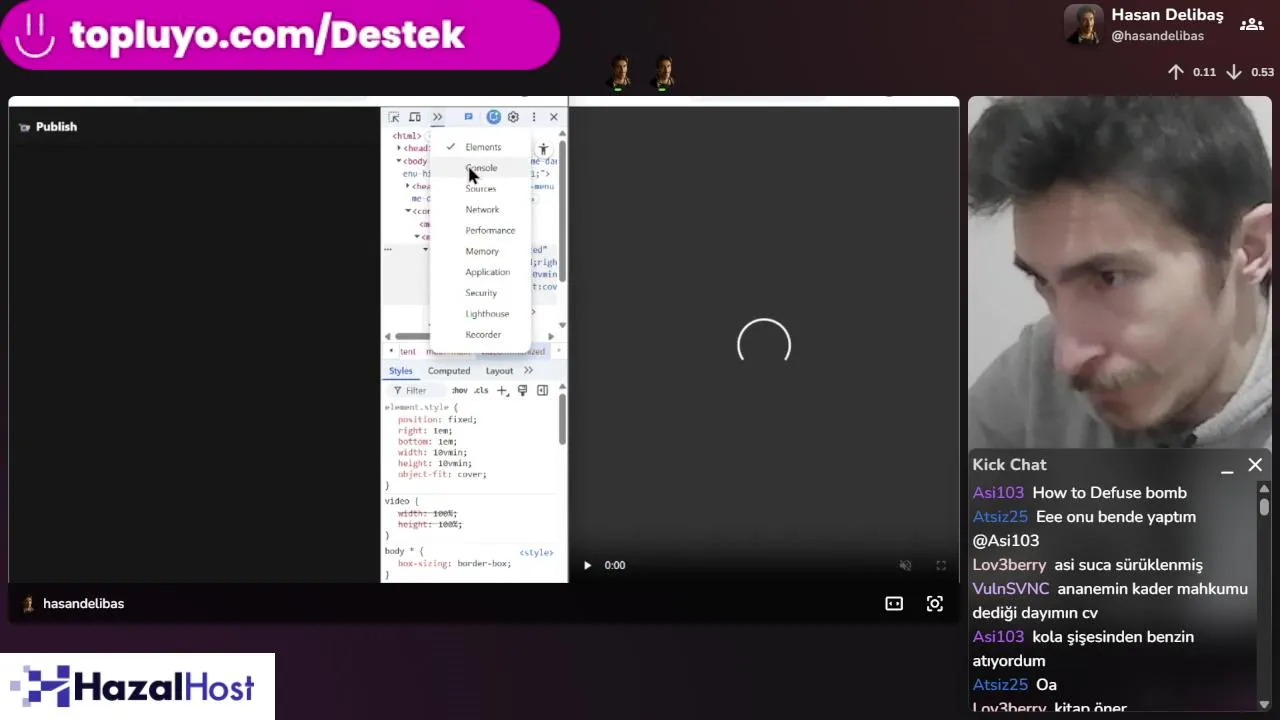
Task: Expand the head node in DOM tree
Action: click(x=400, y=148)
